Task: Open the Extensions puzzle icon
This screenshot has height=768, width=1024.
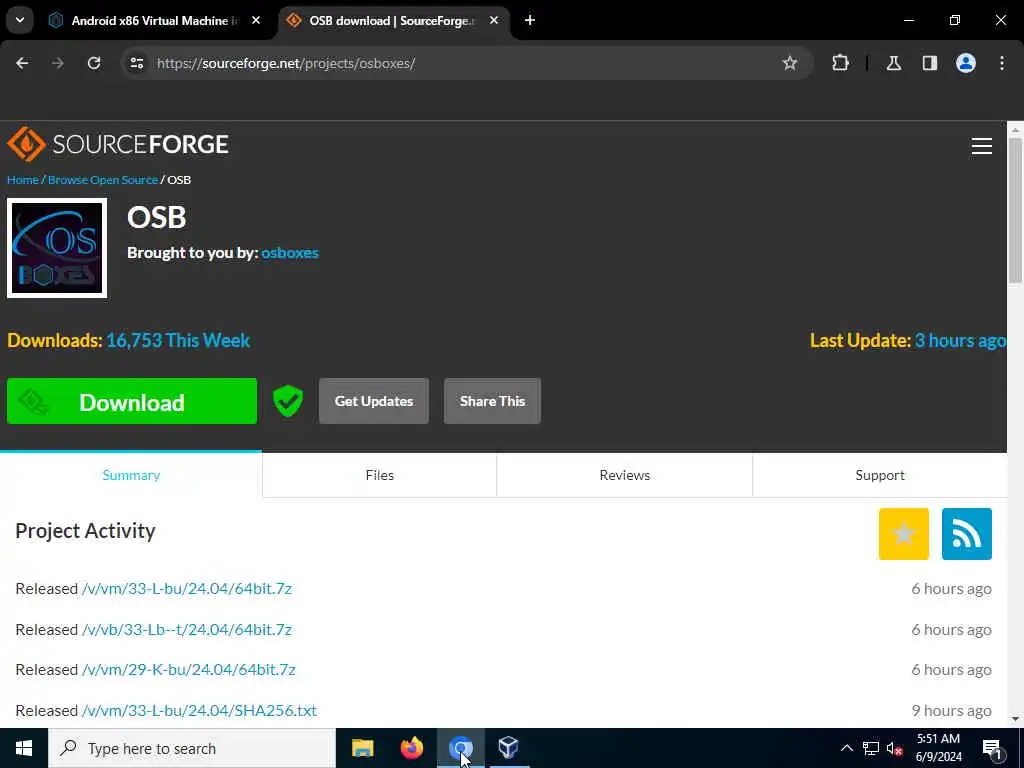Action: pyautogui.click(x=840, y=63)
